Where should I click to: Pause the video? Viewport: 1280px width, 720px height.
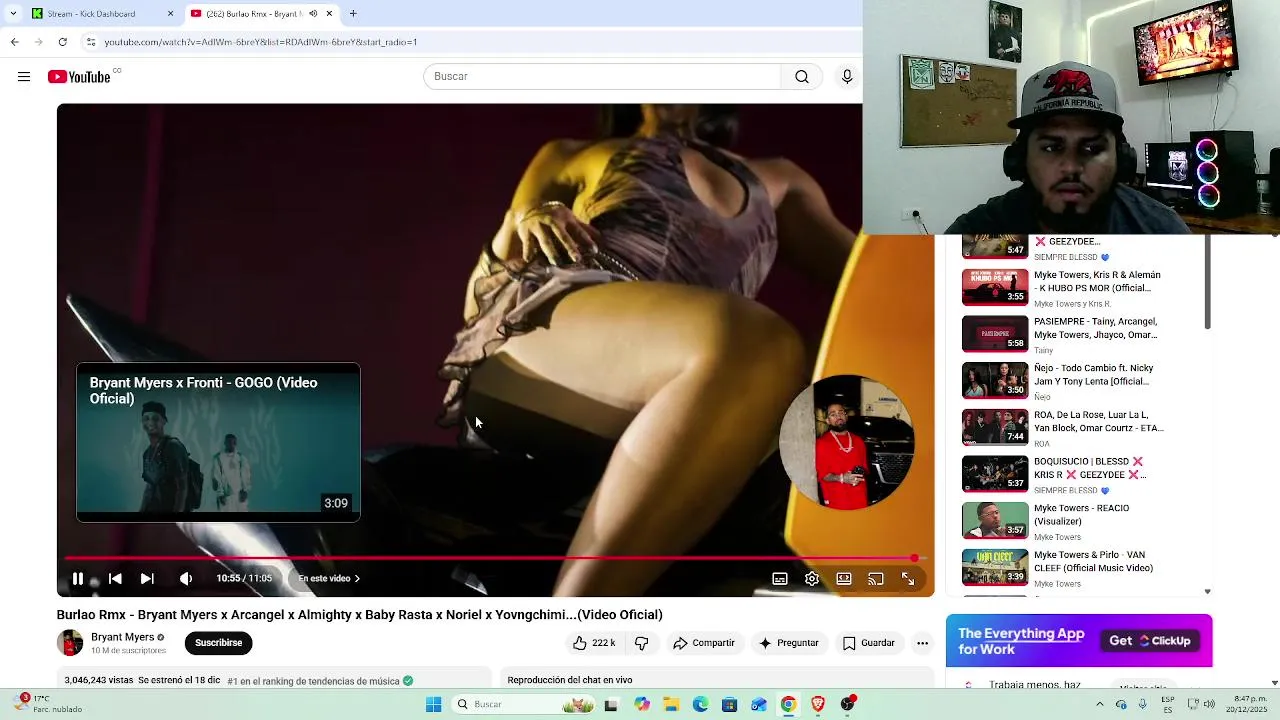pos(78,578)
